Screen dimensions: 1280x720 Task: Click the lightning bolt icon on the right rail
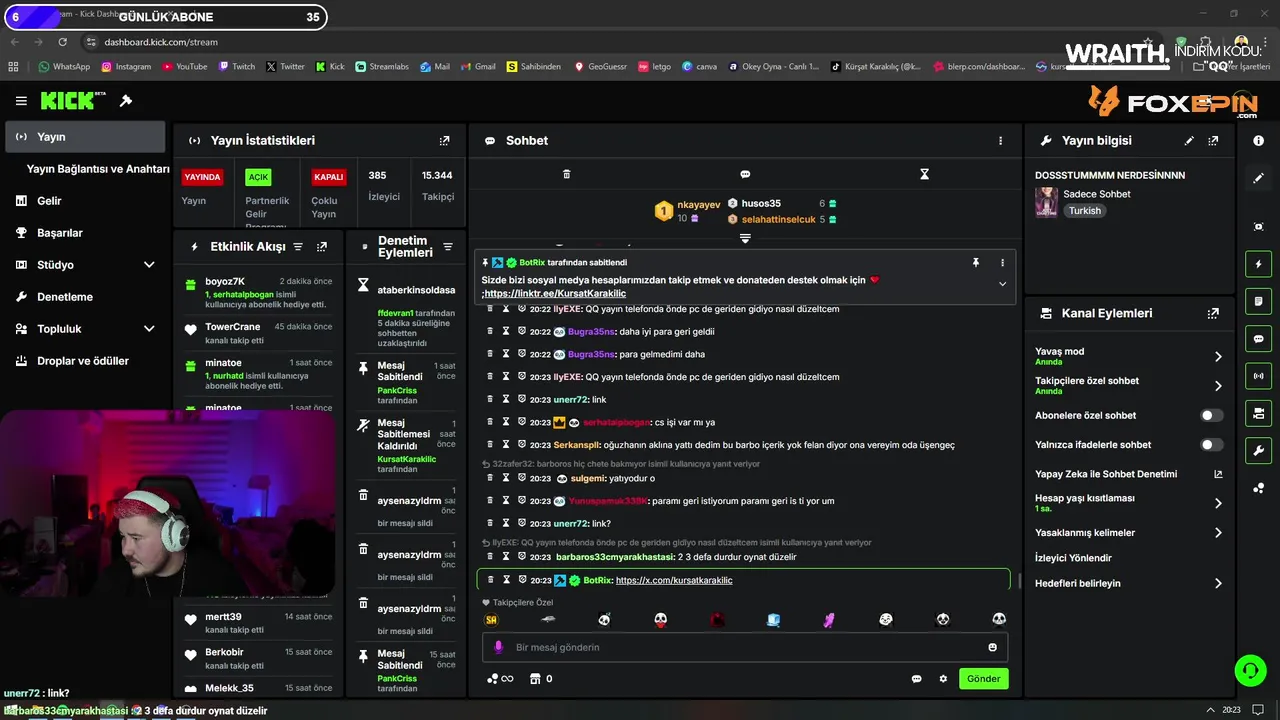point(1258,264)
